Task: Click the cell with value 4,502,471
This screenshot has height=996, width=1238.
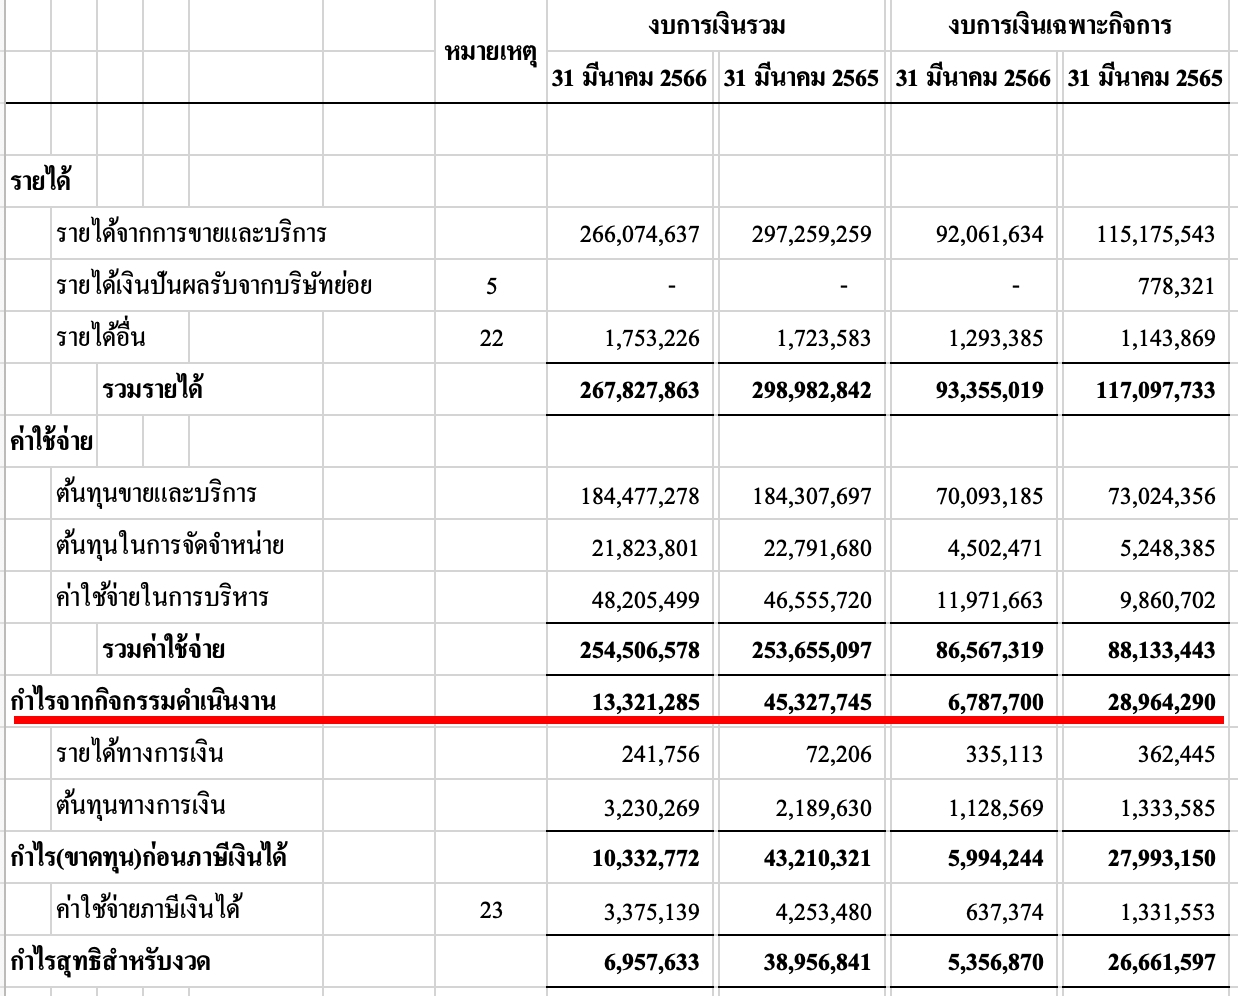Action: 996,547
